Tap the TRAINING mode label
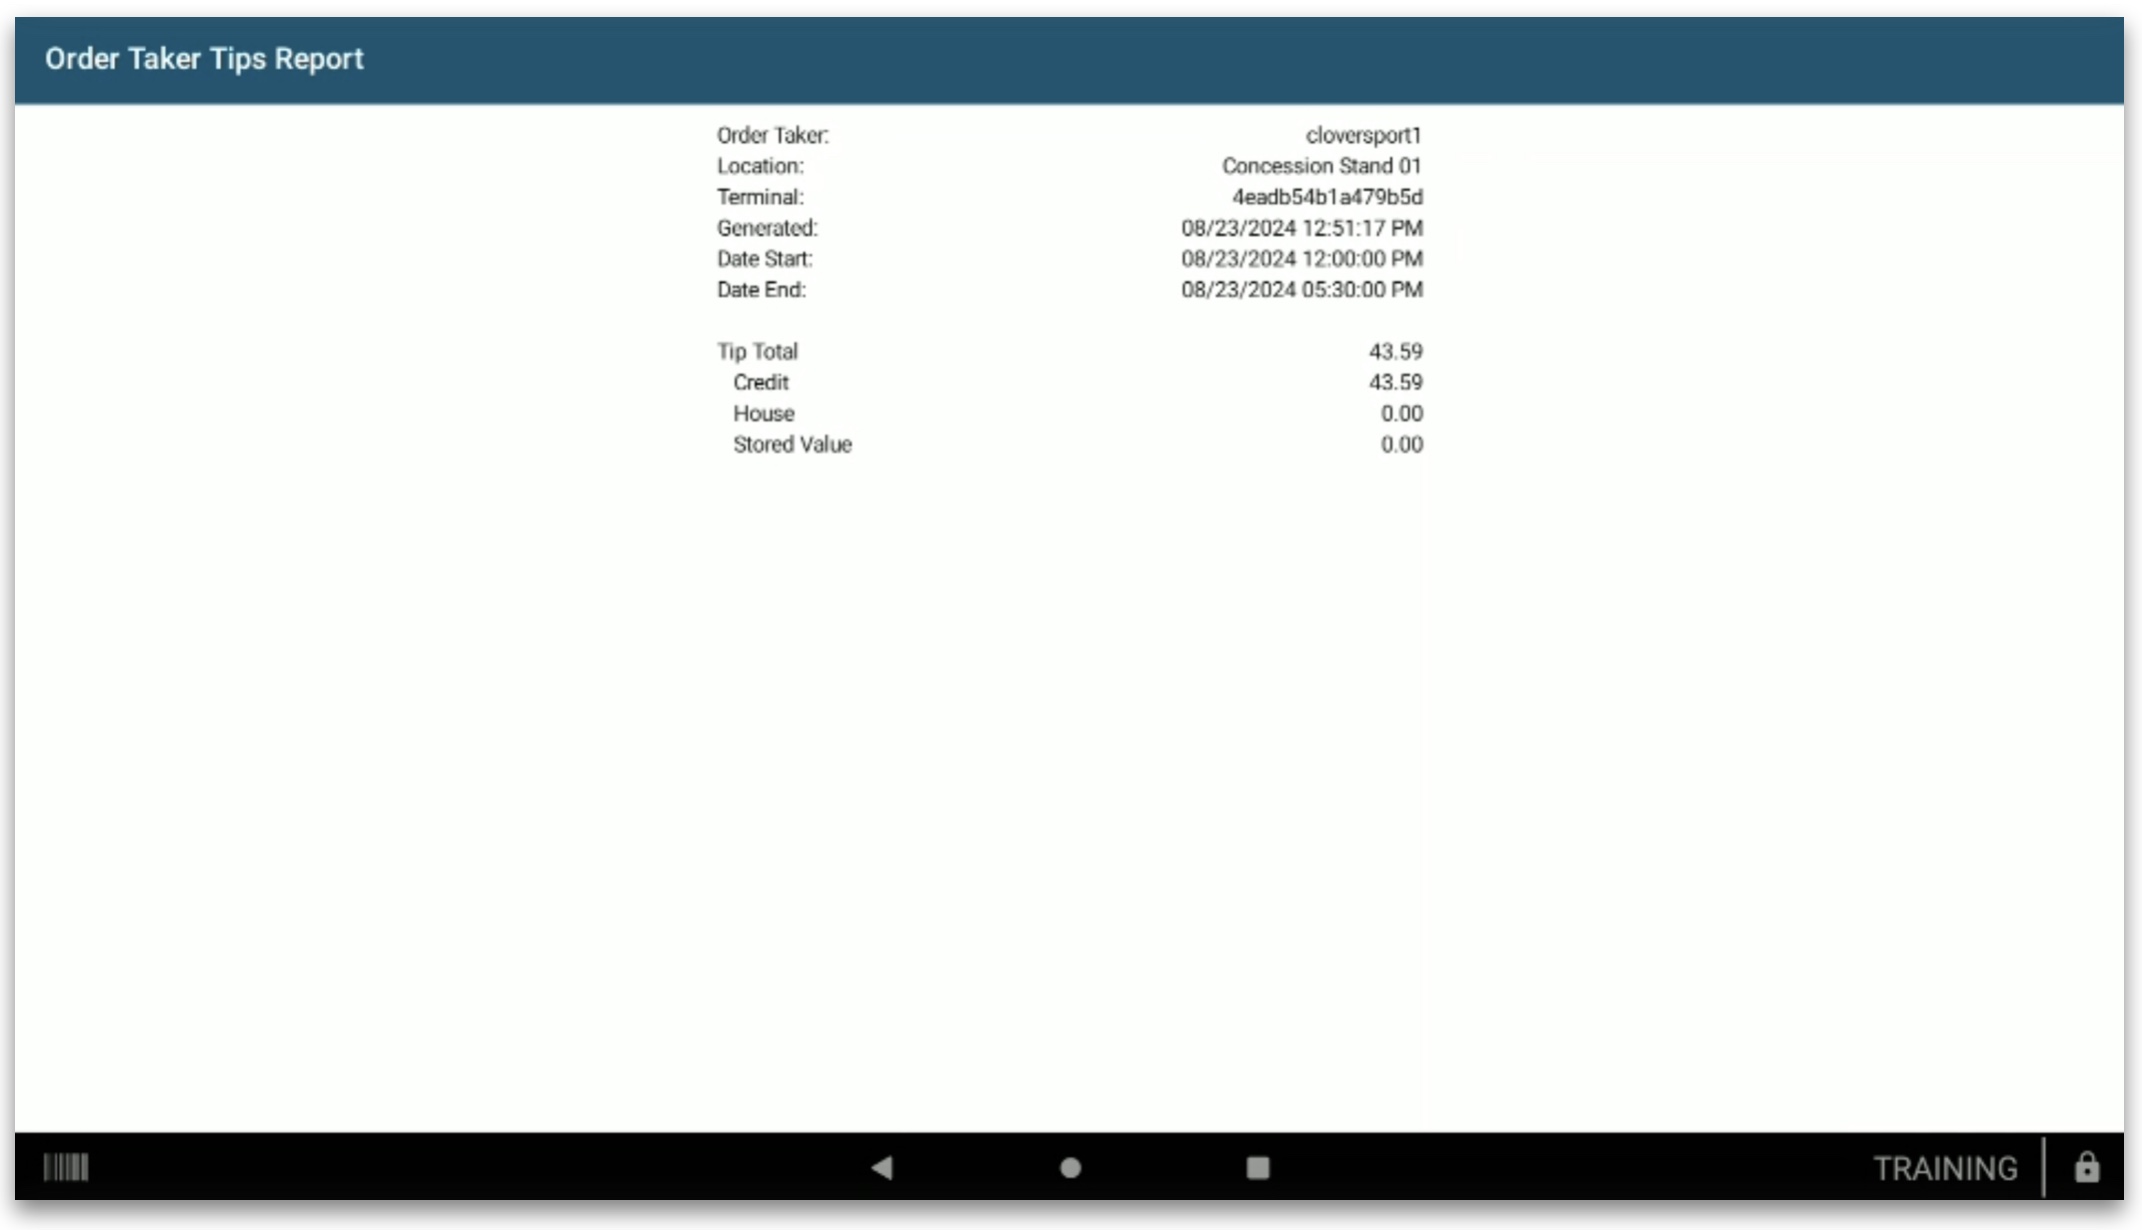This screenshot has width=2142, height=1230. [1945, 1168]
